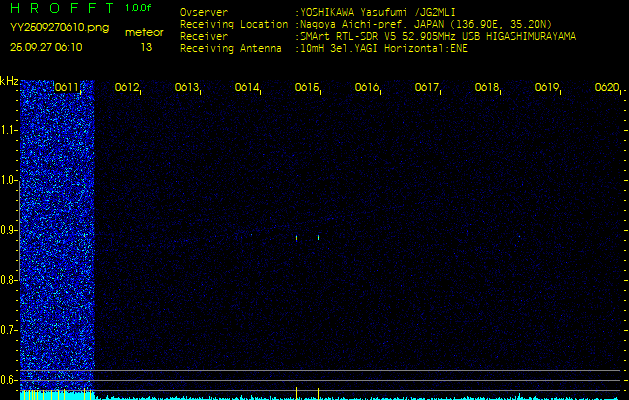This screenshot has height=400, width=629.
Task: Click the Ovserver label
Action: coord(204,12)
